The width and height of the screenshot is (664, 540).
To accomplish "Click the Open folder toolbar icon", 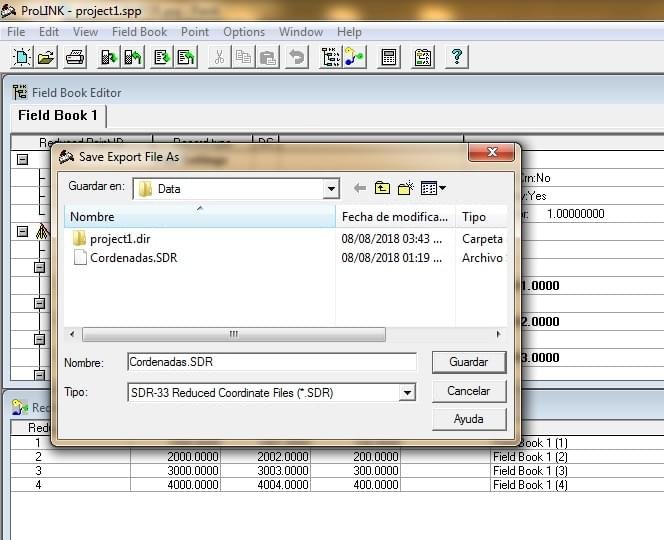I will (x=46, y=57).
